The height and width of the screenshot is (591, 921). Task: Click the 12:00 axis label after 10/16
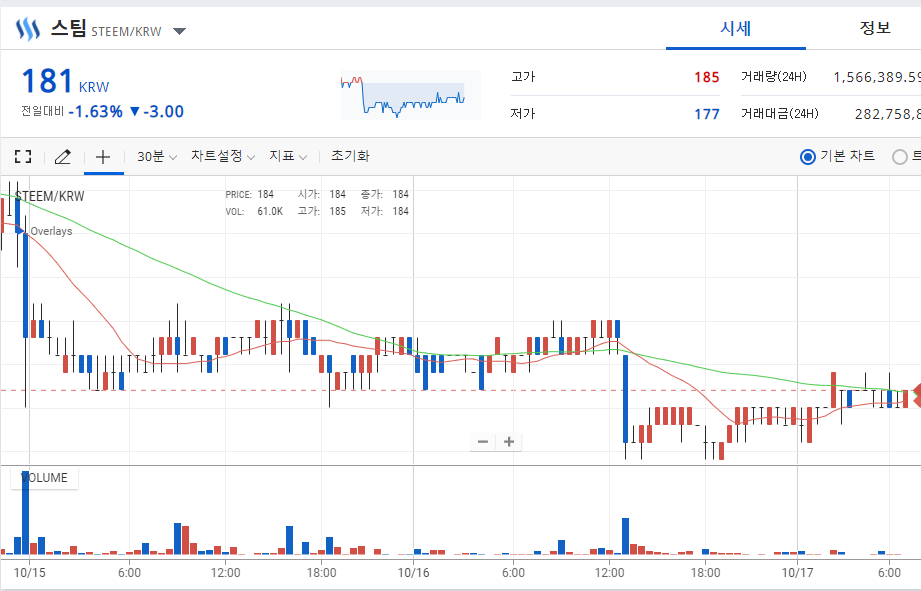609,572
